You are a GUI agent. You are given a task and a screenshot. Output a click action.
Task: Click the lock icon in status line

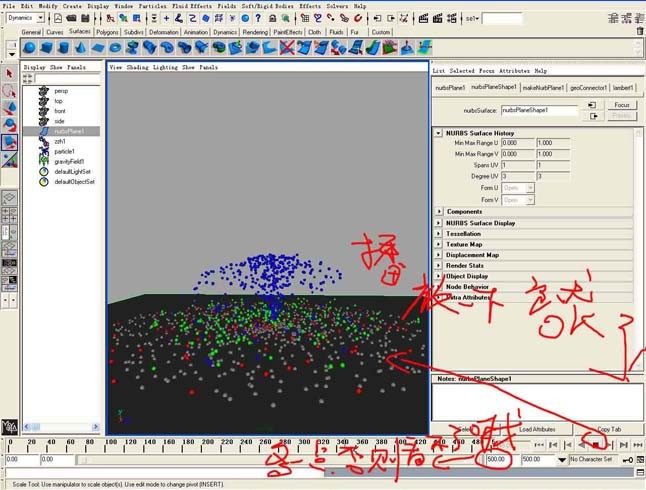point(272,18)
